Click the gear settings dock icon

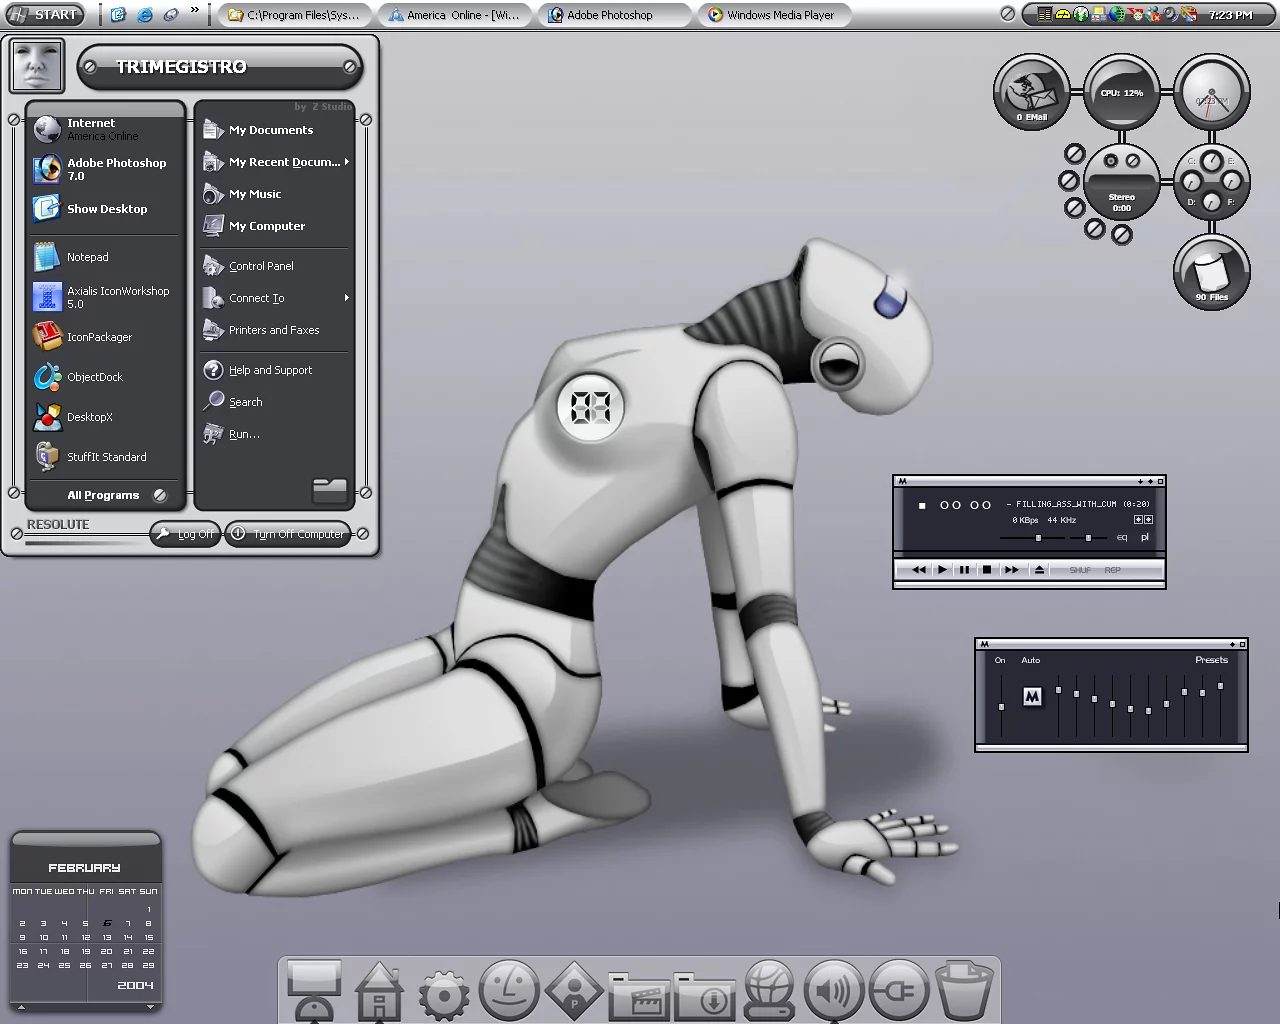click(x=444, y=993)
